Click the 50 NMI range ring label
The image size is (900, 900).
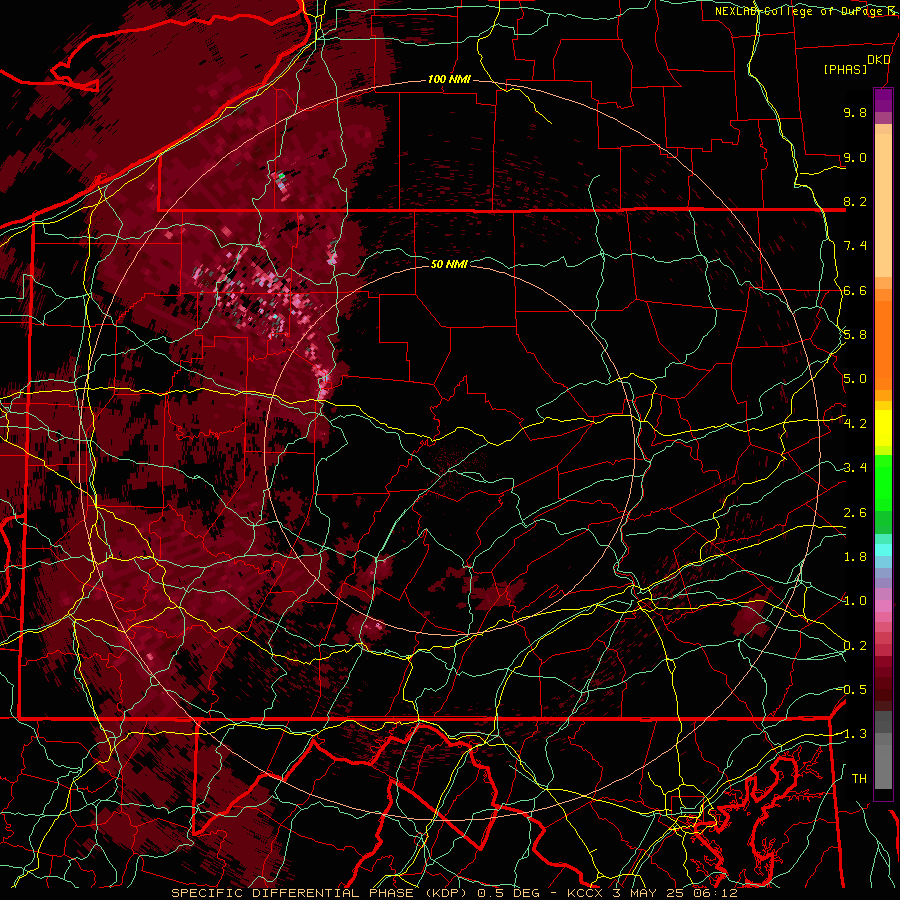449,264
